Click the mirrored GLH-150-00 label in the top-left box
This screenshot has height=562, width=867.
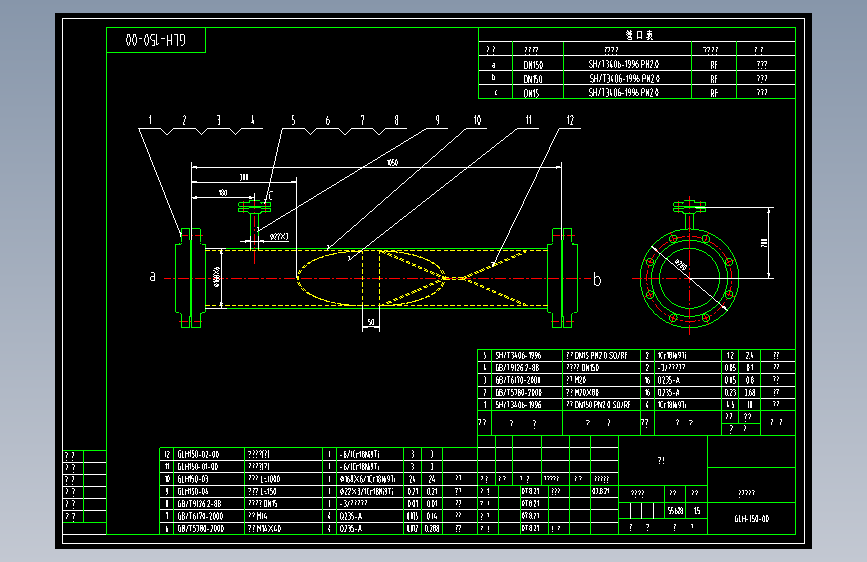tap(155, 40)
